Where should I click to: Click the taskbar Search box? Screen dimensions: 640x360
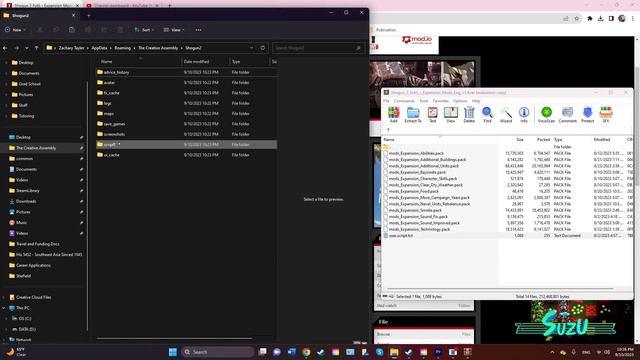point(218,352)
